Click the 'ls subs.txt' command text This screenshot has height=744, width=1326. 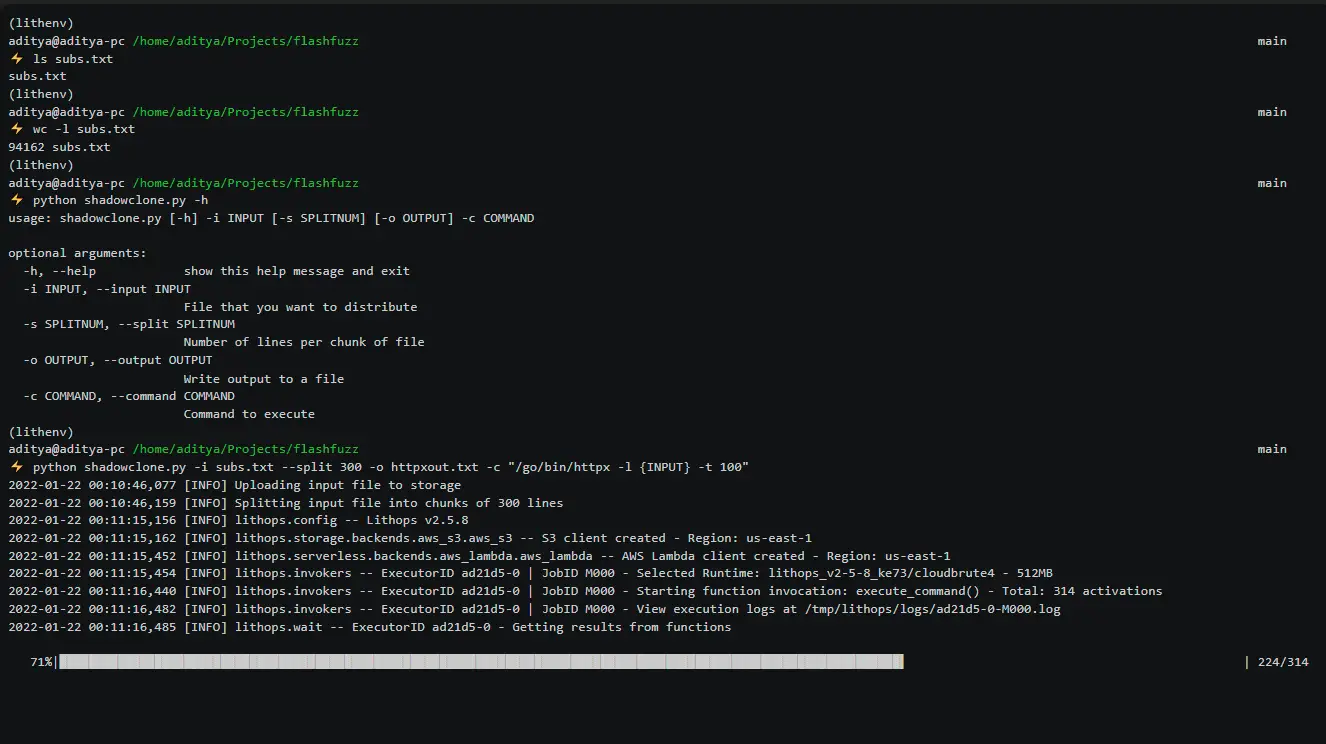click(74, 59)
